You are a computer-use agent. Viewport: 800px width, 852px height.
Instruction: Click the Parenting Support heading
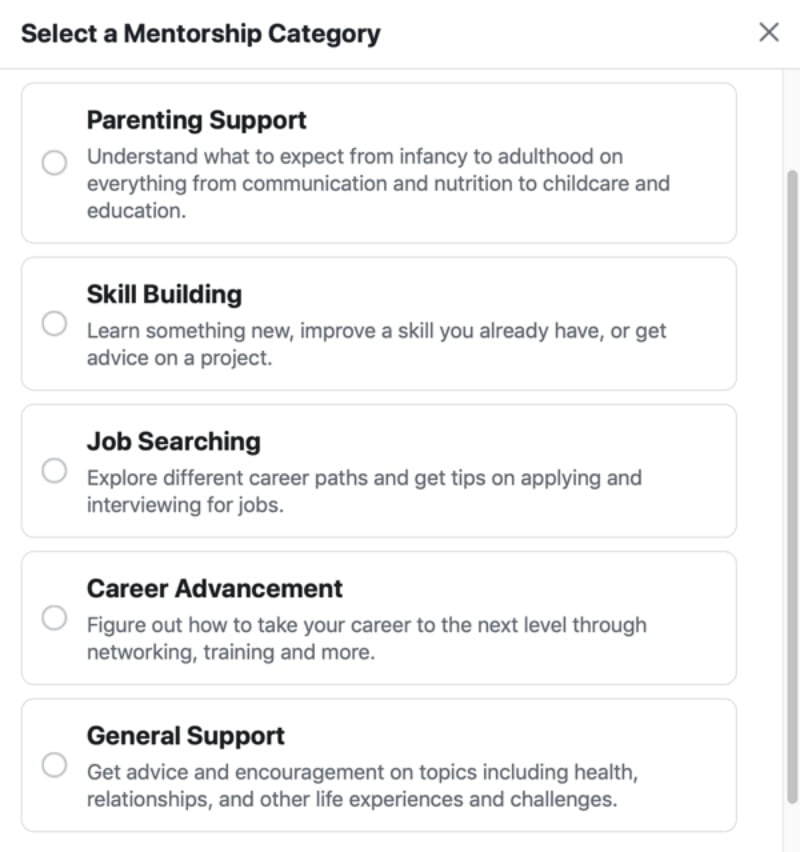pos(196,120)
